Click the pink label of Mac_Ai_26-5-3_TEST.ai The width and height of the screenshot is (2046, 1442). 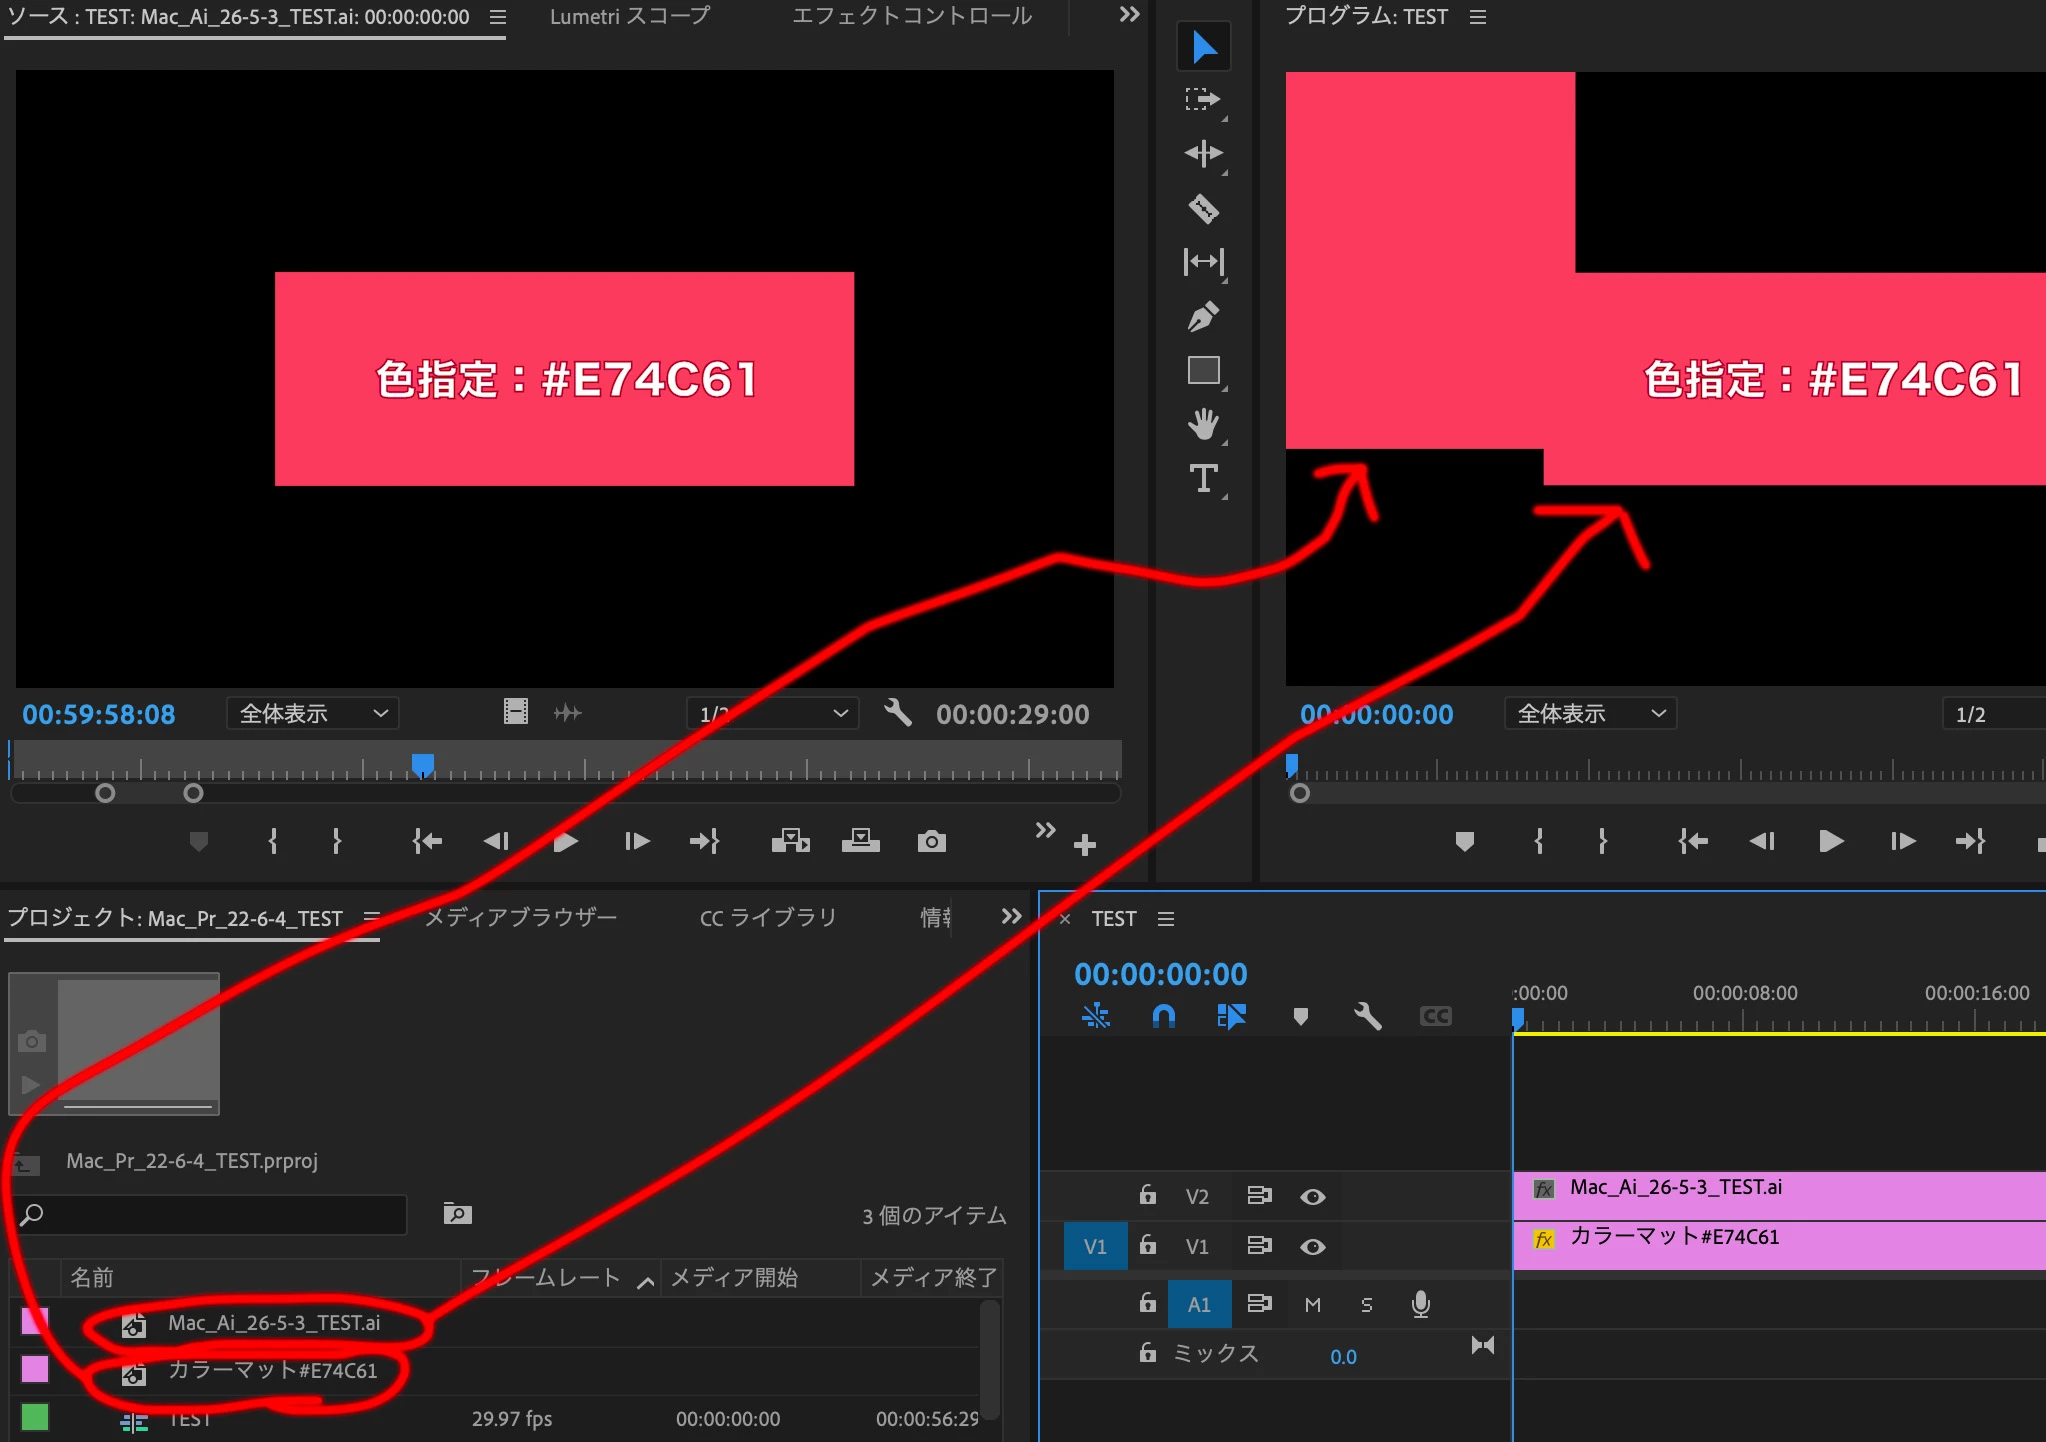click(35, 1321)
